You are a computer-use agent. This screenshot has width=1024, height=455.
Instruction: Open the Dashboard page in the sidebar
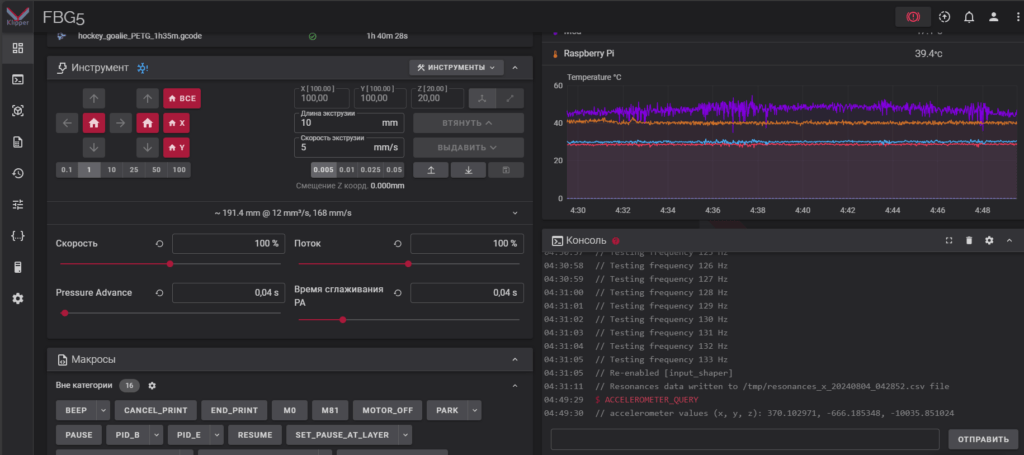[x=17, y=48]
